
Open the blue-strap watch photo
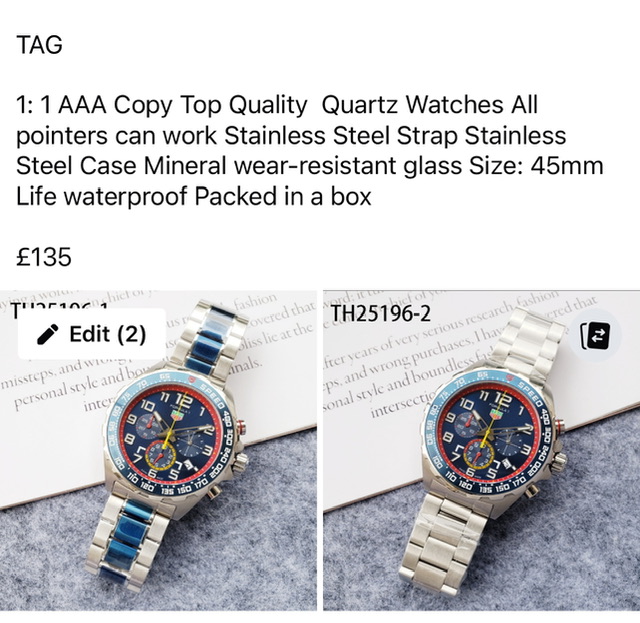tap(158, 450)
